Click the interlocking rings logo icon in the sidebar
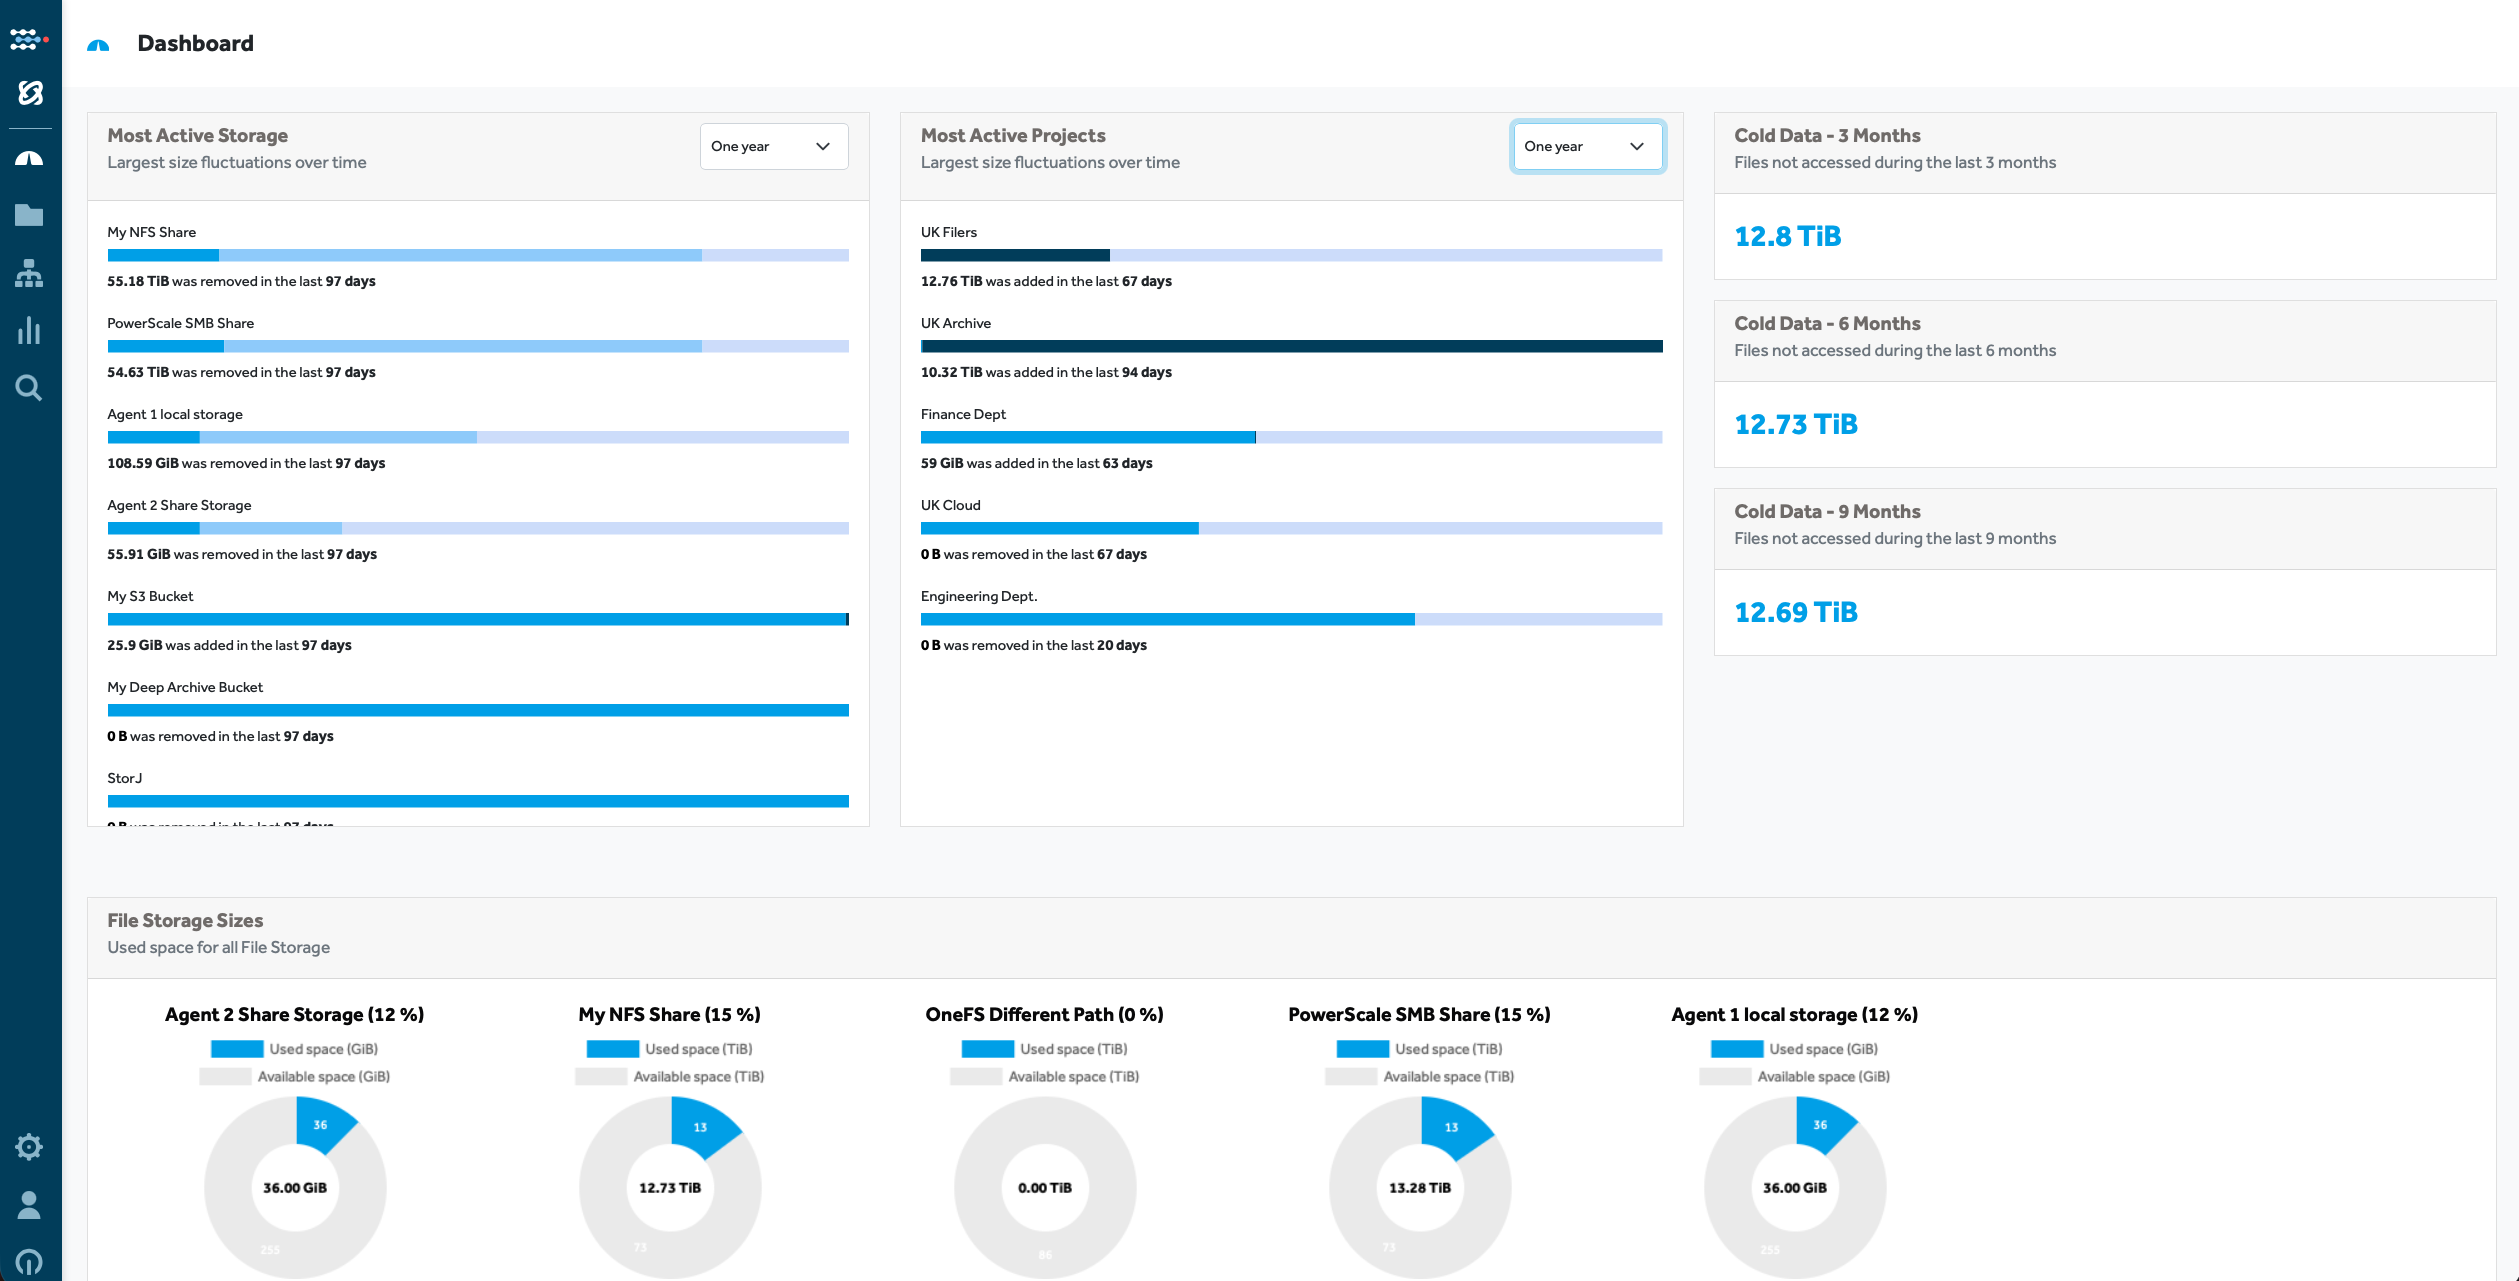Image resolution: width=2519 pixels, height=1281 pixels. 30,93
